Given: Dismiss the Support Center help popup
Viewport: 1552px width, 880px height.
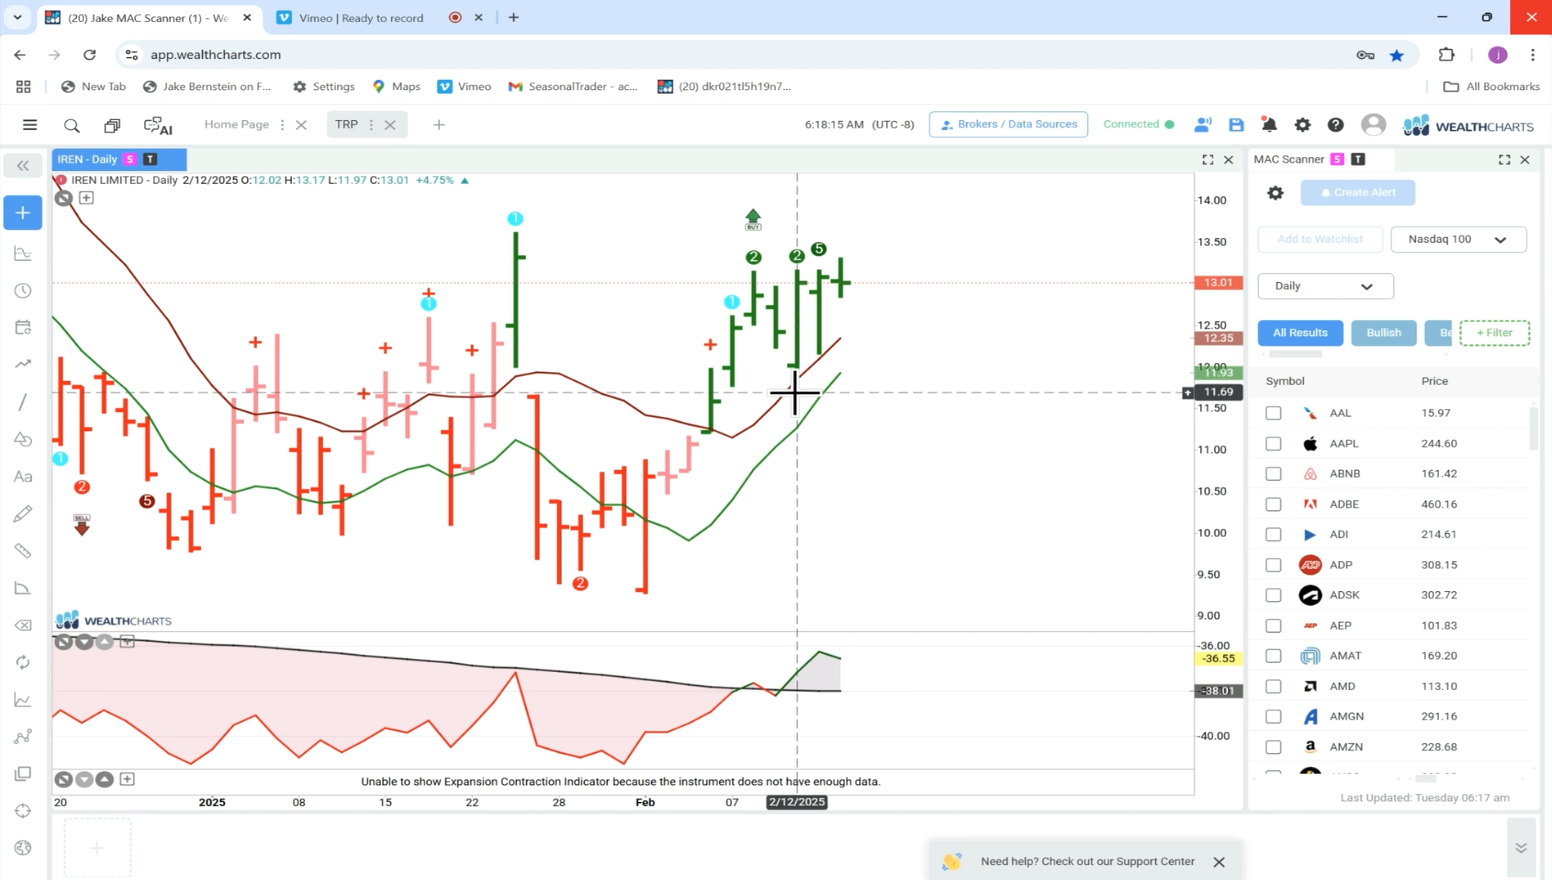Looking at the screenshot, I should pyautogui.click(x=1219, y=862).
